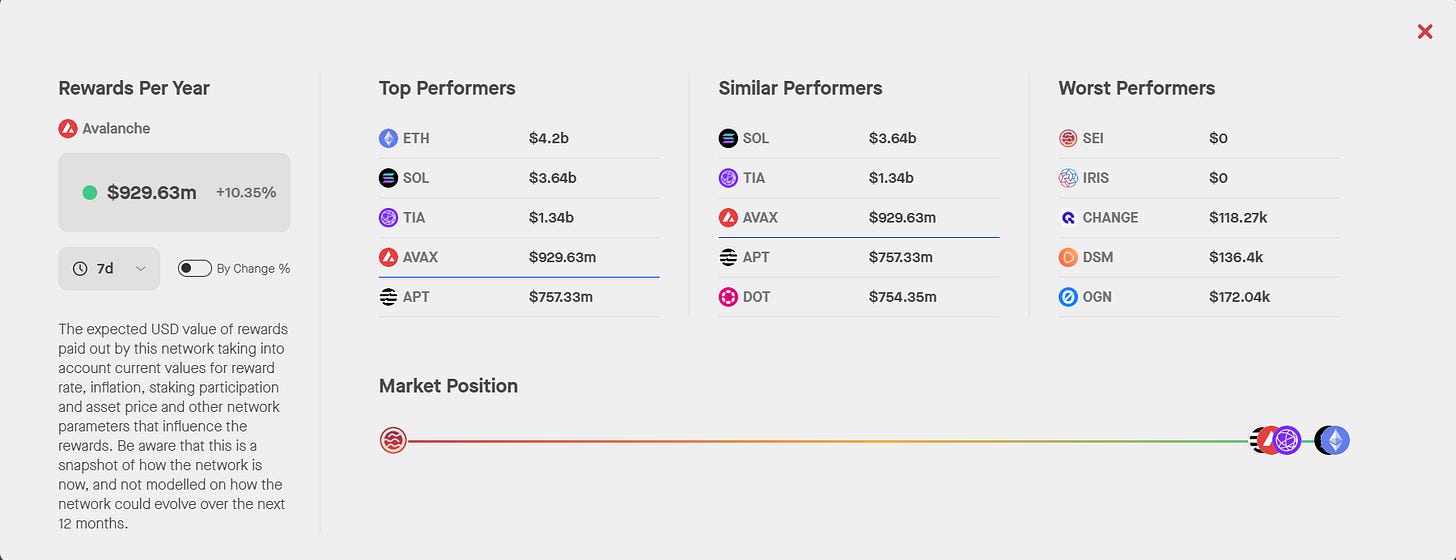Click the DSM token icon
Screen dimensions: 1456x560
pos(1068,257)
